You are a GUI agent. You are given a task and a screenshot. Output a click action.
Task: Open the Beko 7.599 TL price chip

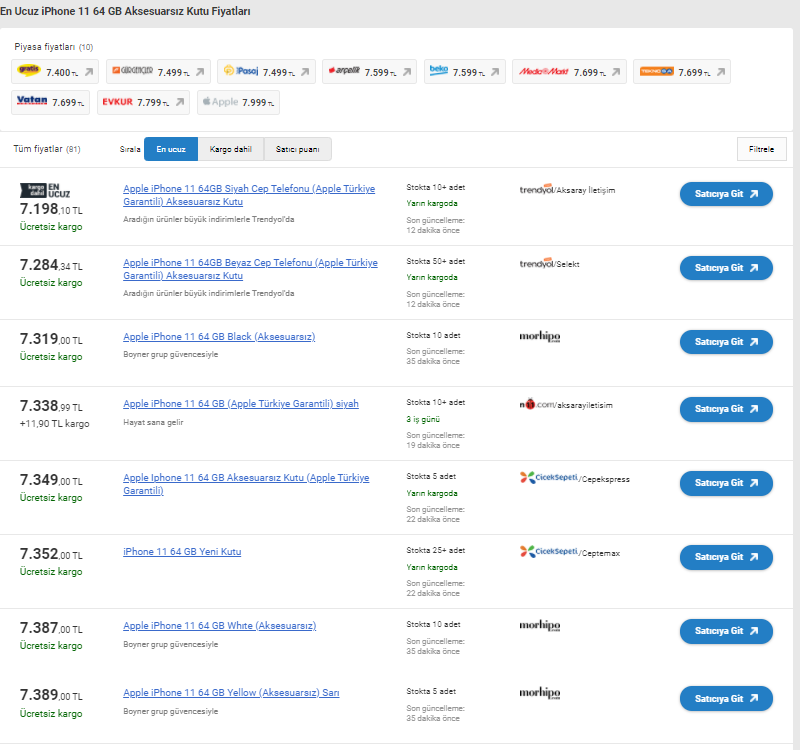(x=465, y=71)
